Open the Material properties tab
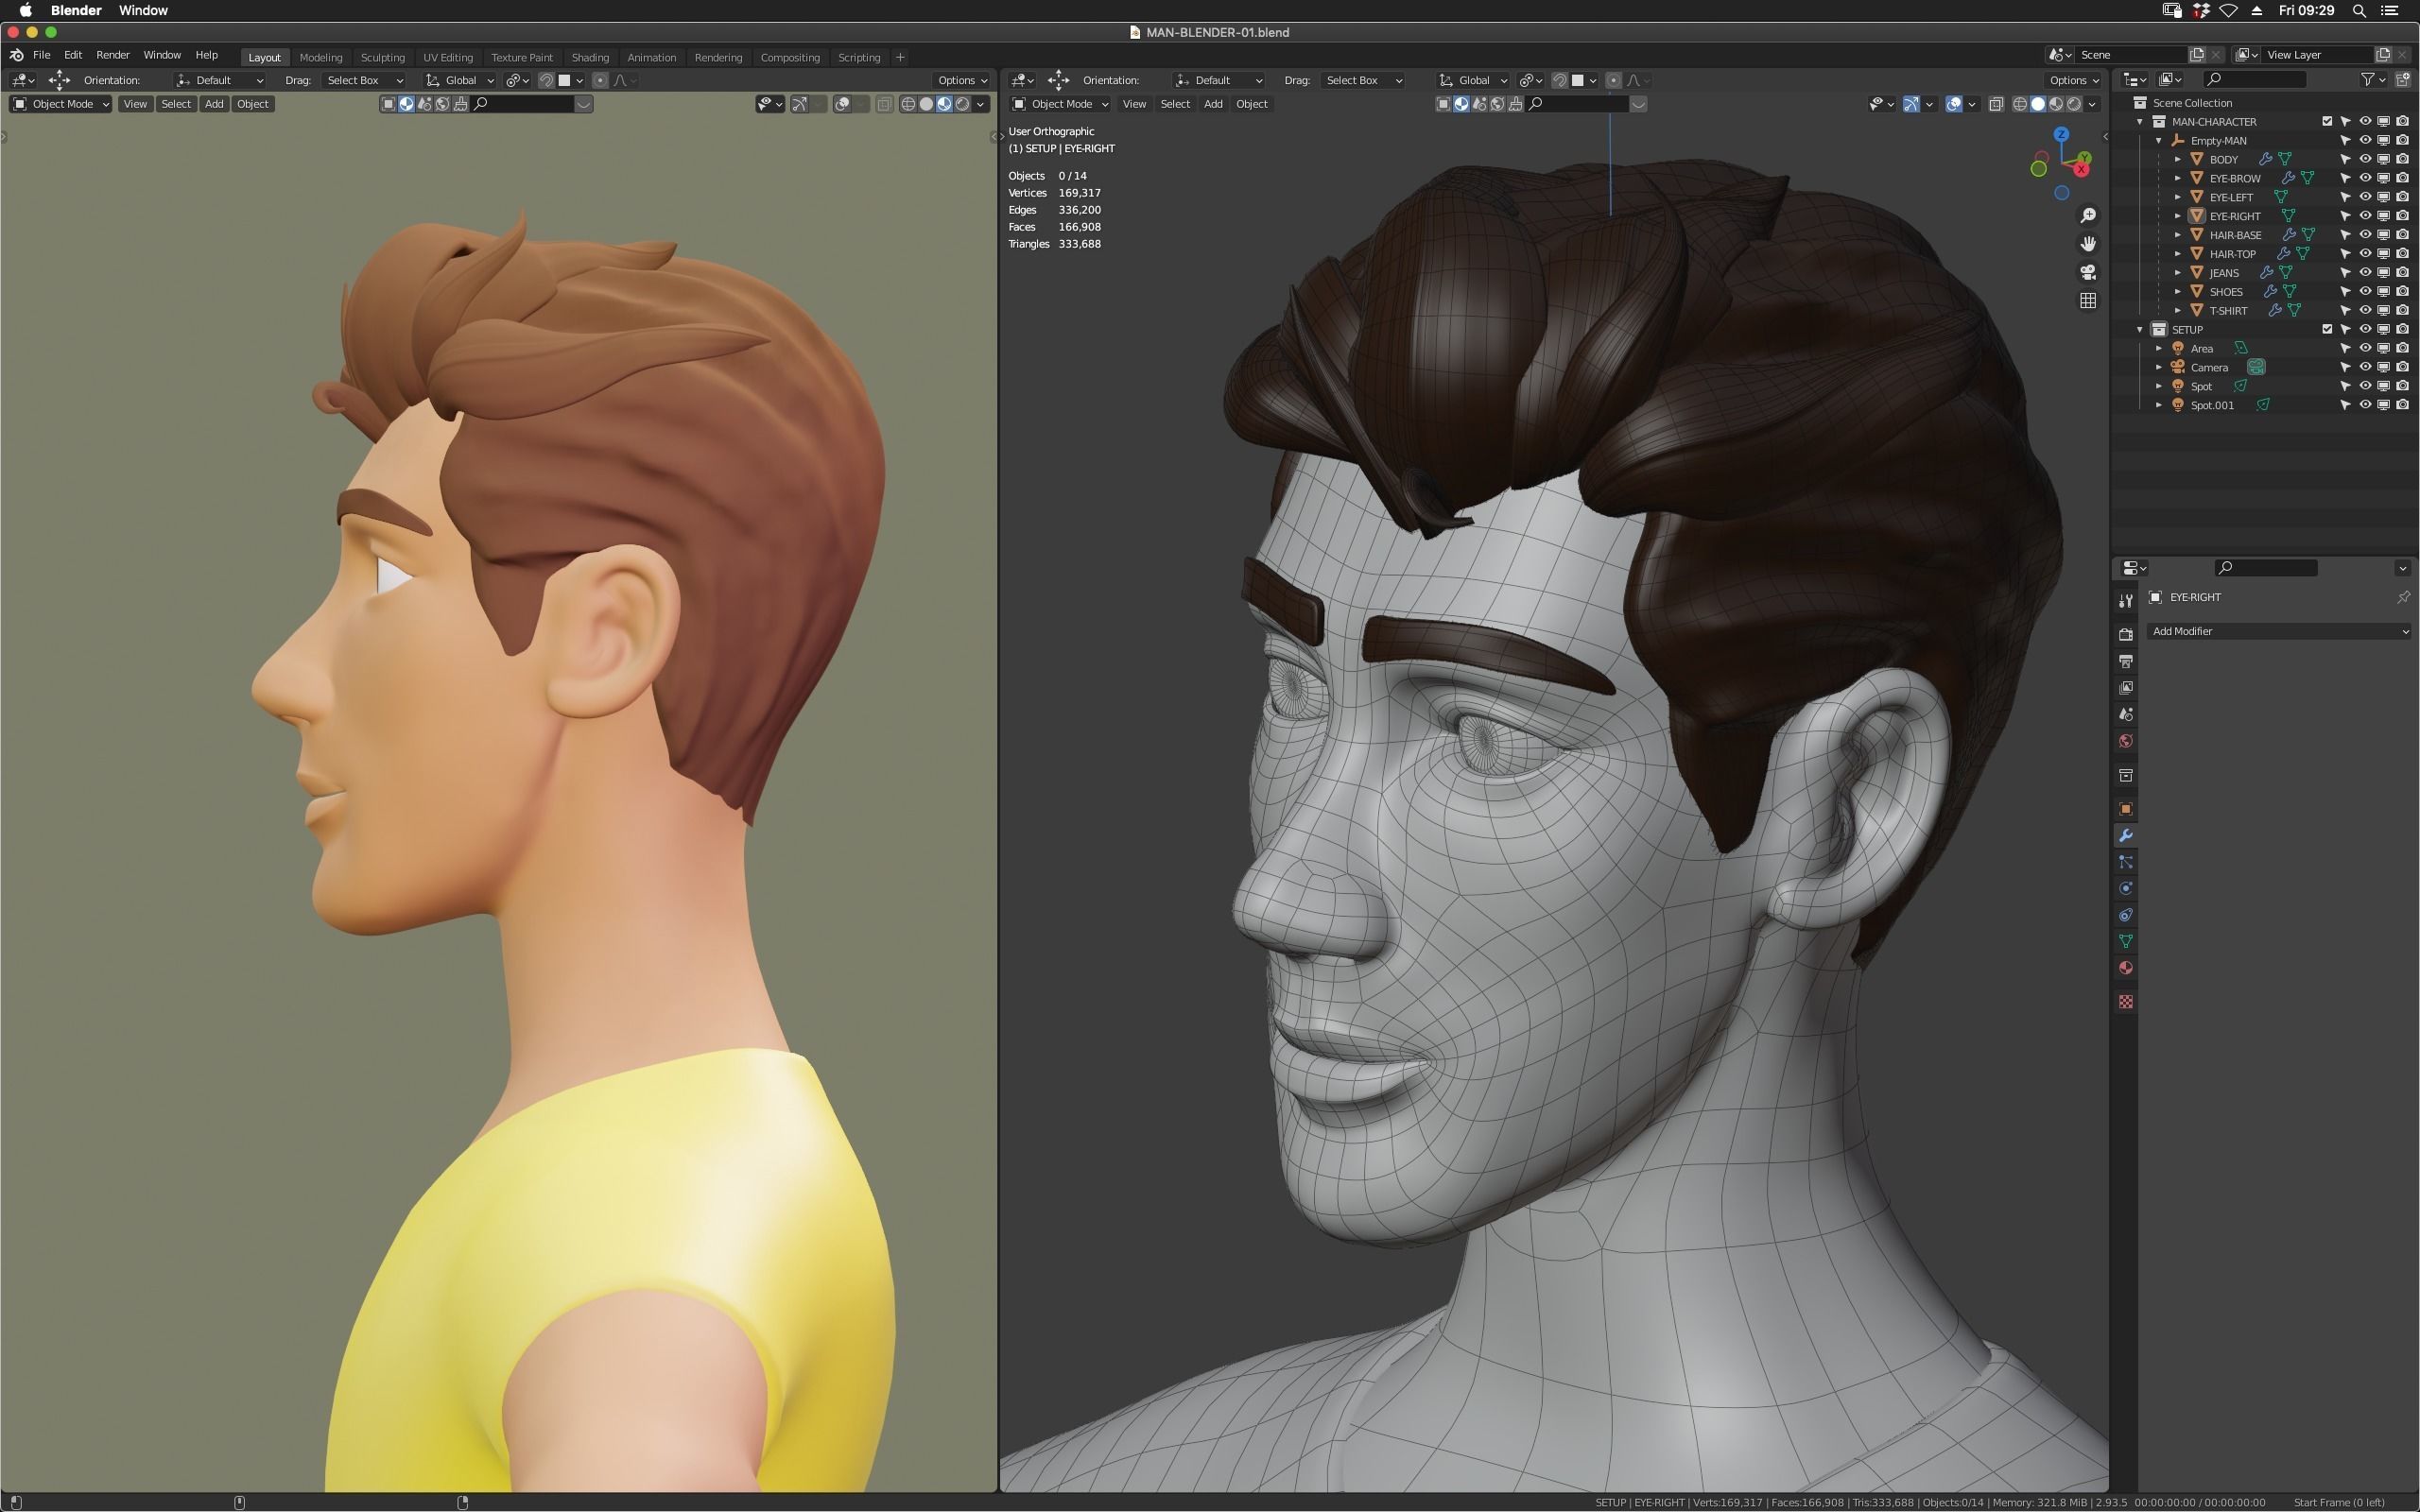Screen dimensions: 2420x1512 click(x=2125, y=968)
